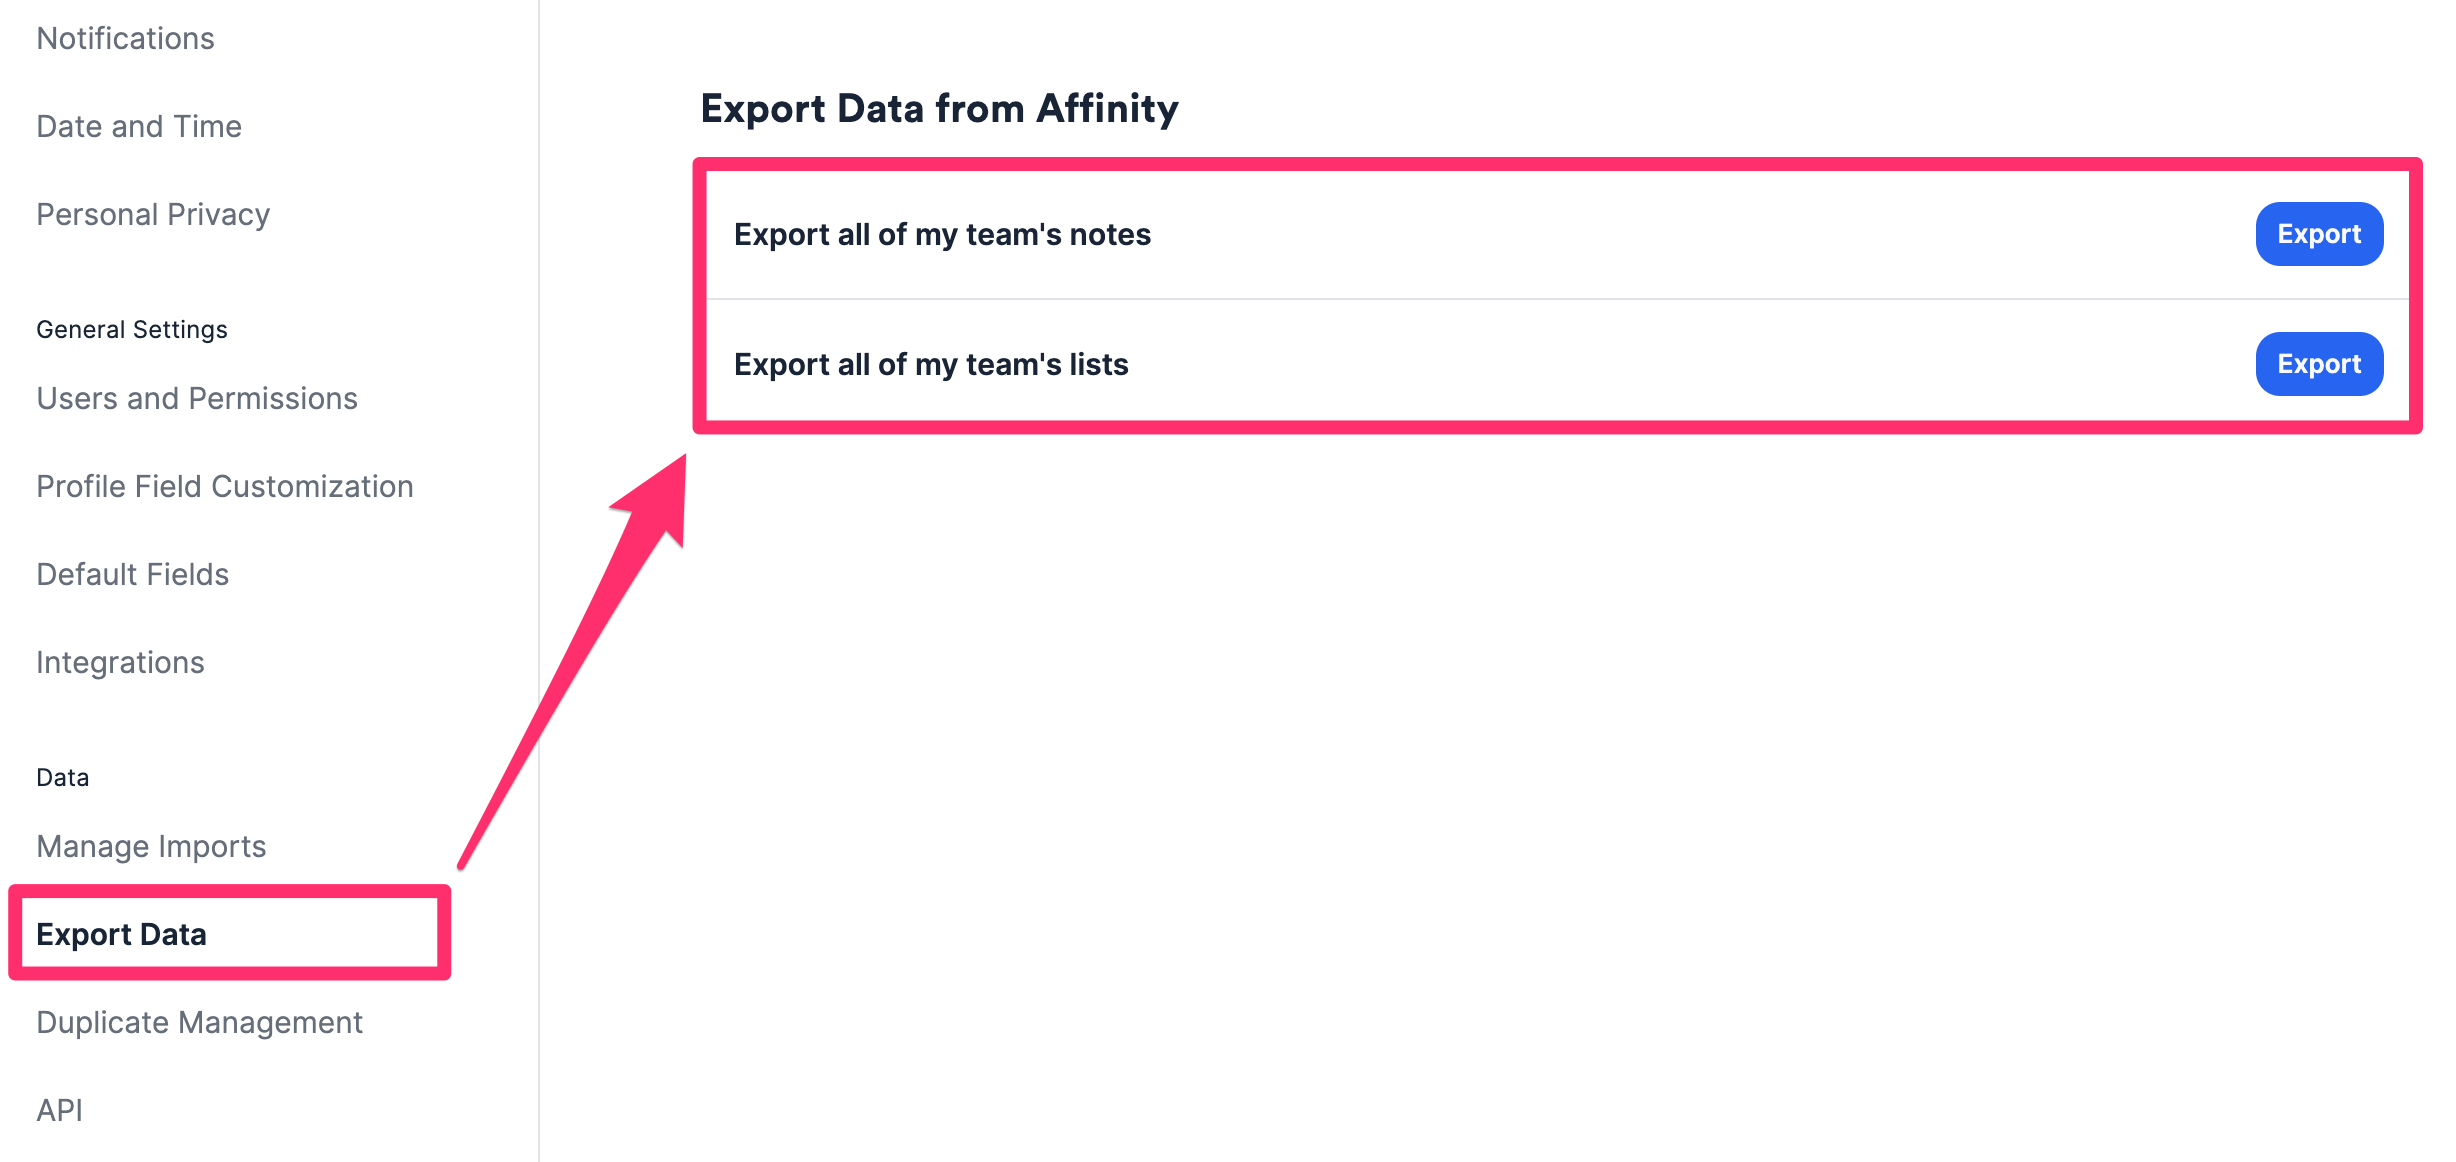This screenshot has height=1162, width=2456.
Task: Open the Notifications settings page
Action: click(x=125, y=38)
